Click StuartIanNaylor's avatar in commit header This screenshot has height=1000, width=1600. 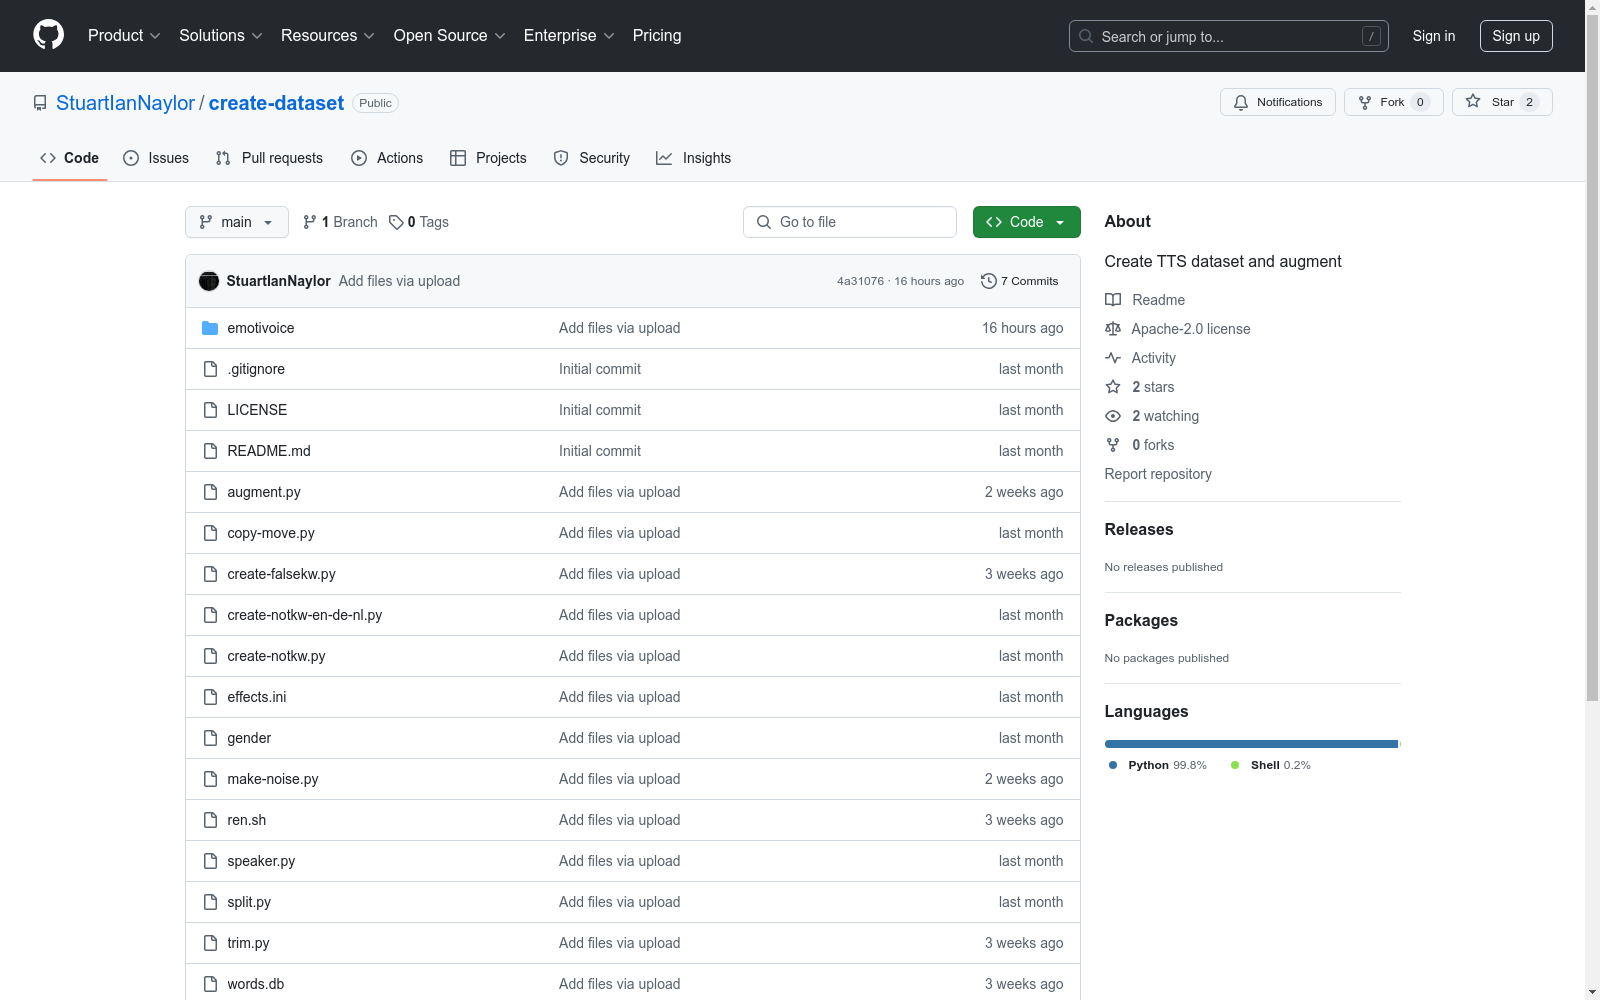[x=209, y=281]
